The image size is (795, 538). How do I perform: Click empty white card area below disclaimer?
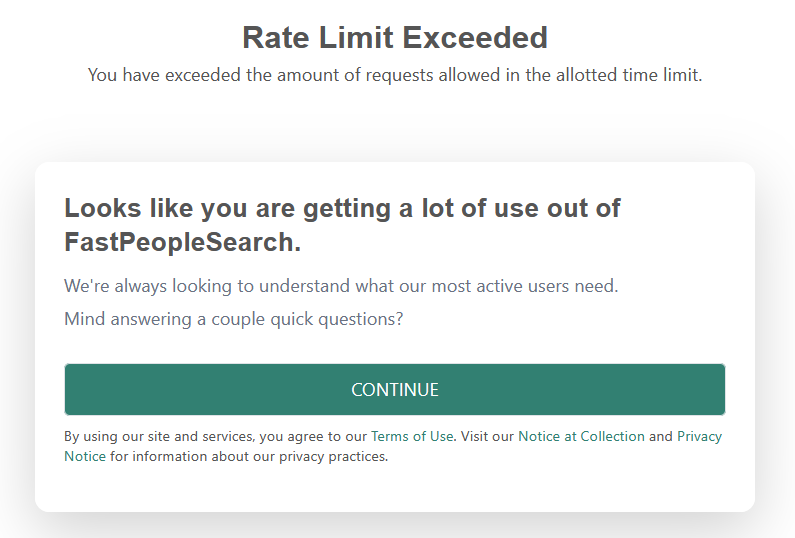[x=394, y=490]
